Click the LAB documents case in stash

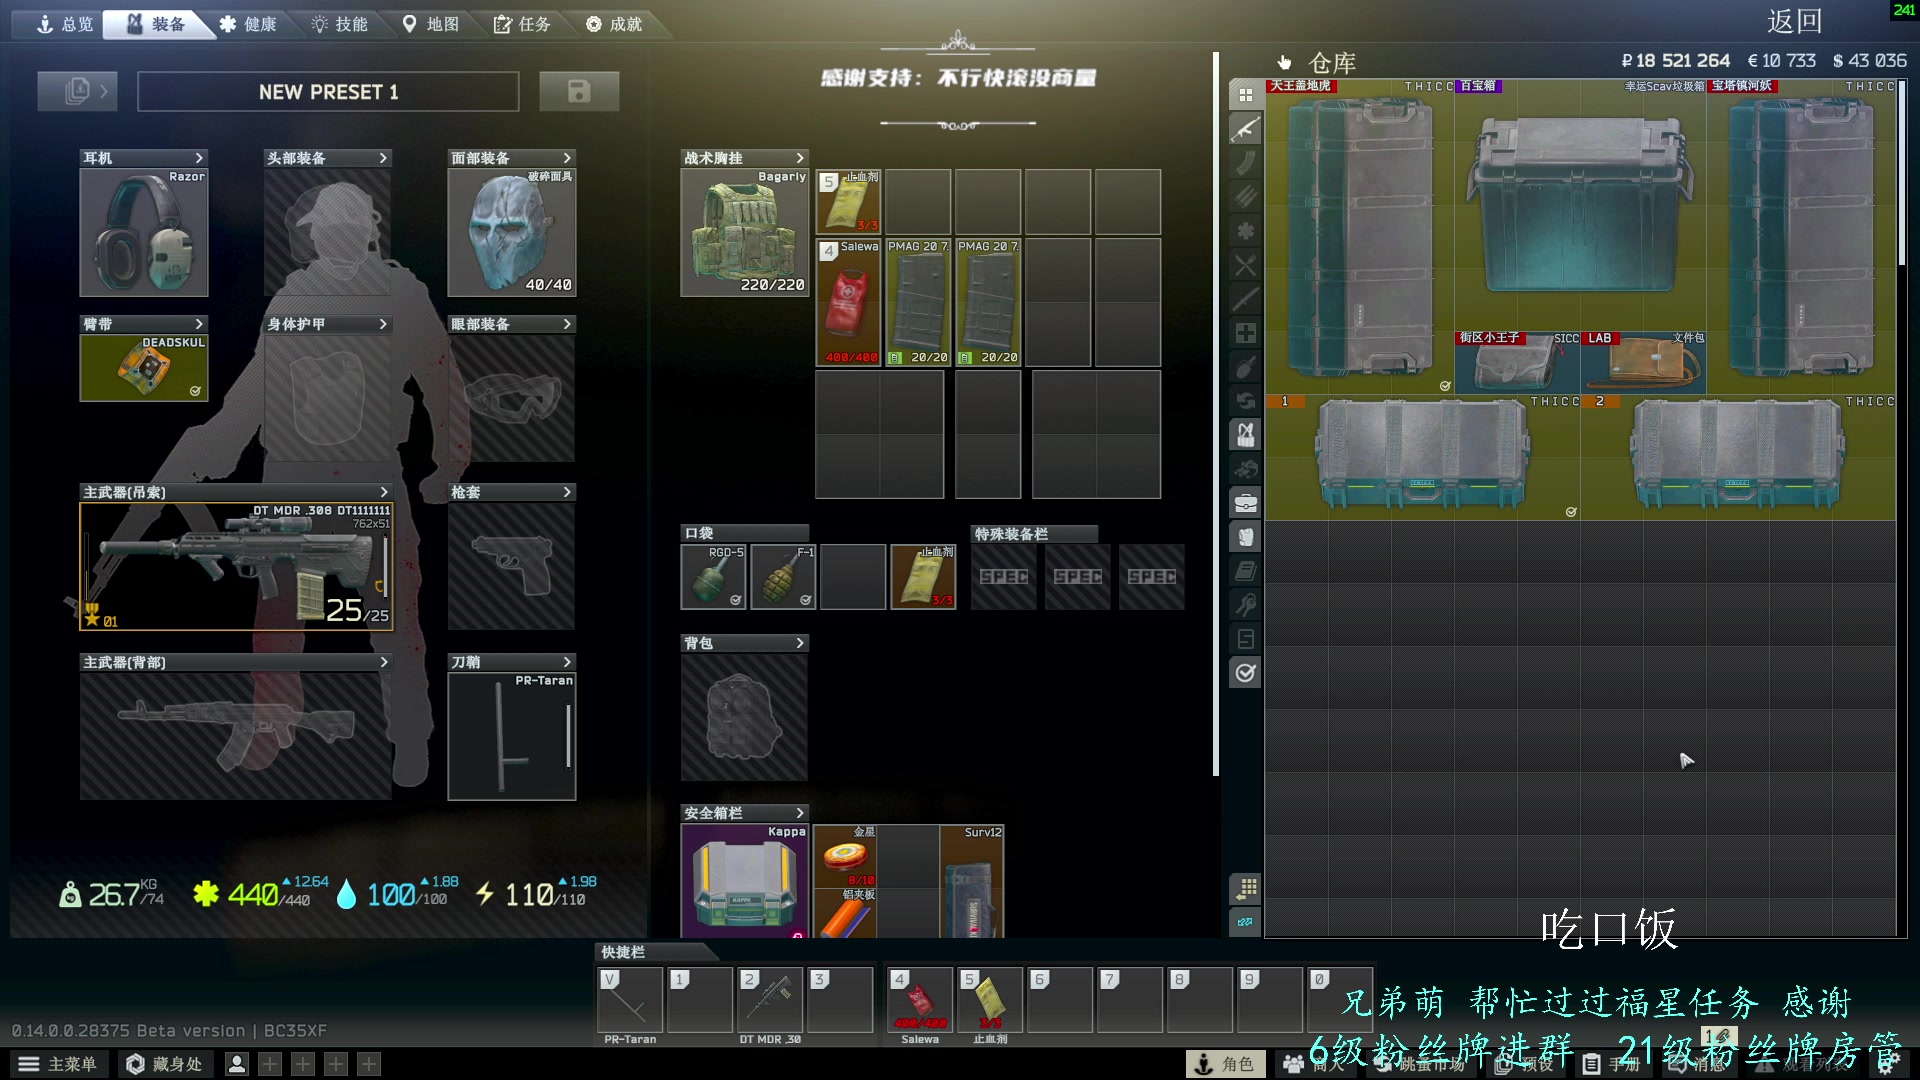(x=1644, y=363)
